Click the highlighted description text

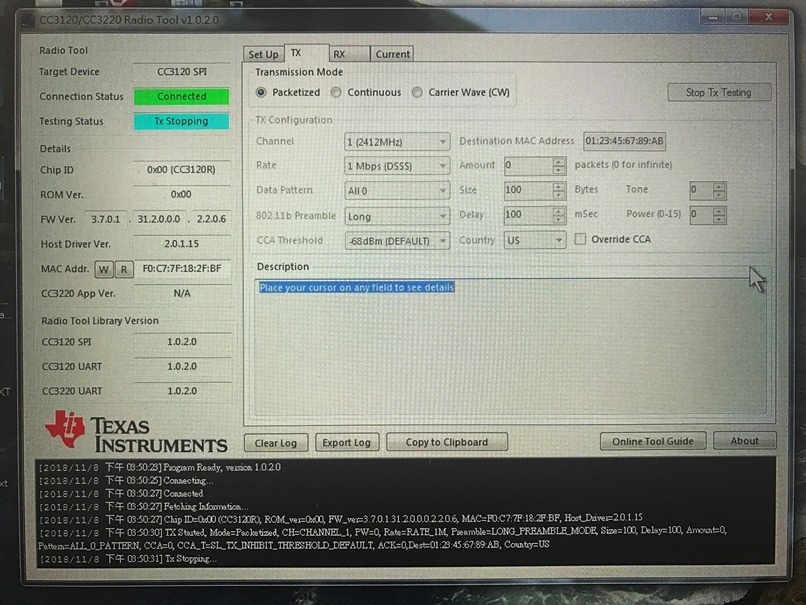point(357,287)
